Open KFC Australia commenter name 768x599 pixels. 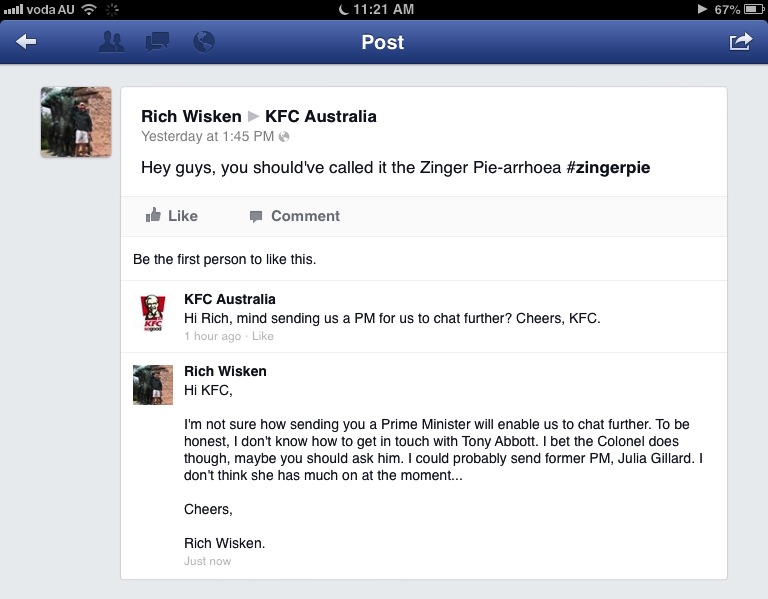pos(230,299)
